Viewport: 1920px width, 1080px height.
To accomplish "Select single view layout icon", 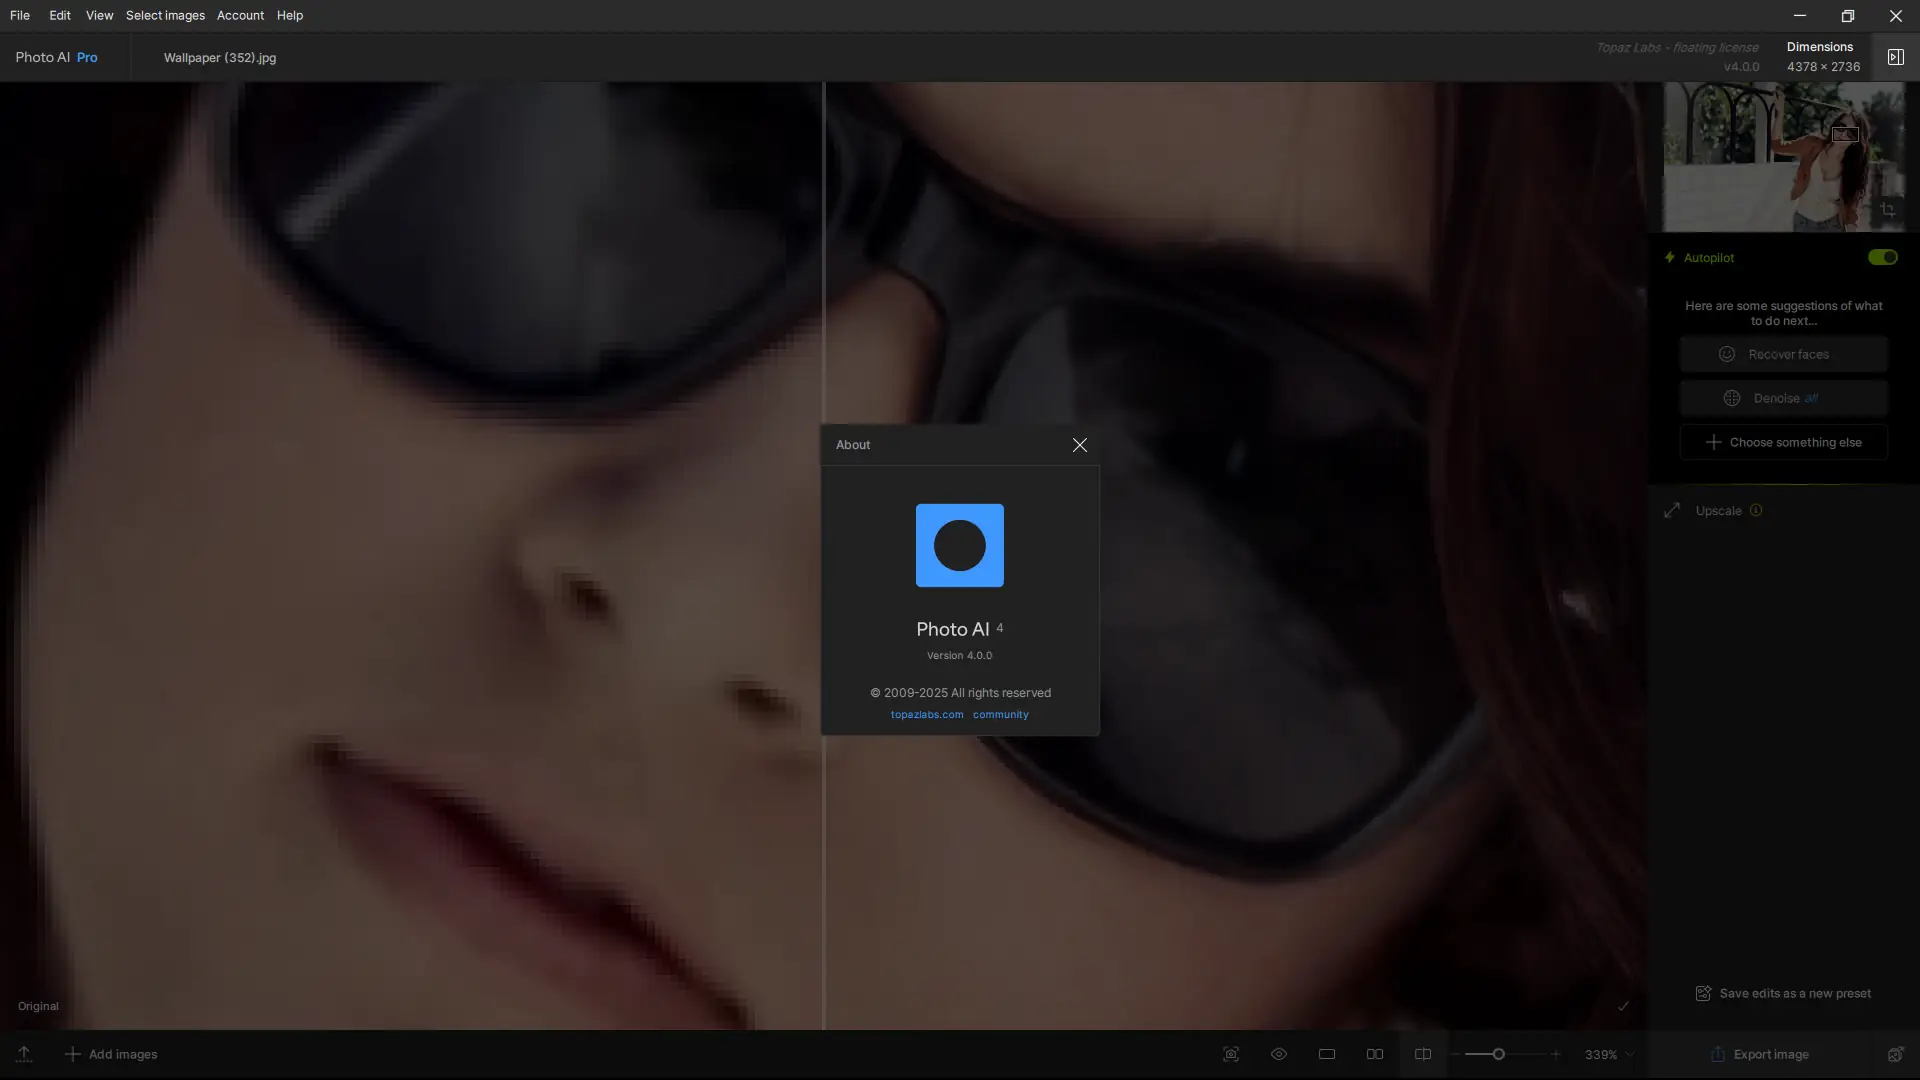I will pyautogui.click(x=1327, y=1054).
